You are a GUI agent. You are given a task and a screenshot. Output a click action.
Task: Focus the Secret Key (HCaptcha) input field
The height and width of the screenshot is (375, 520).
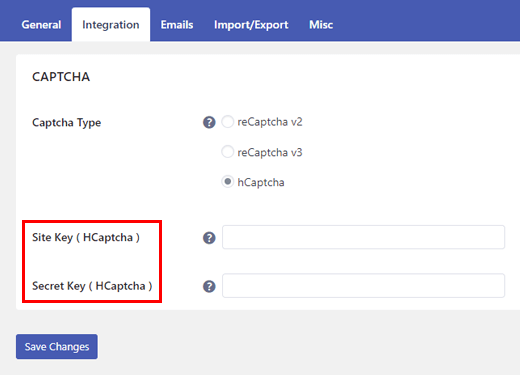pos(363,286)
